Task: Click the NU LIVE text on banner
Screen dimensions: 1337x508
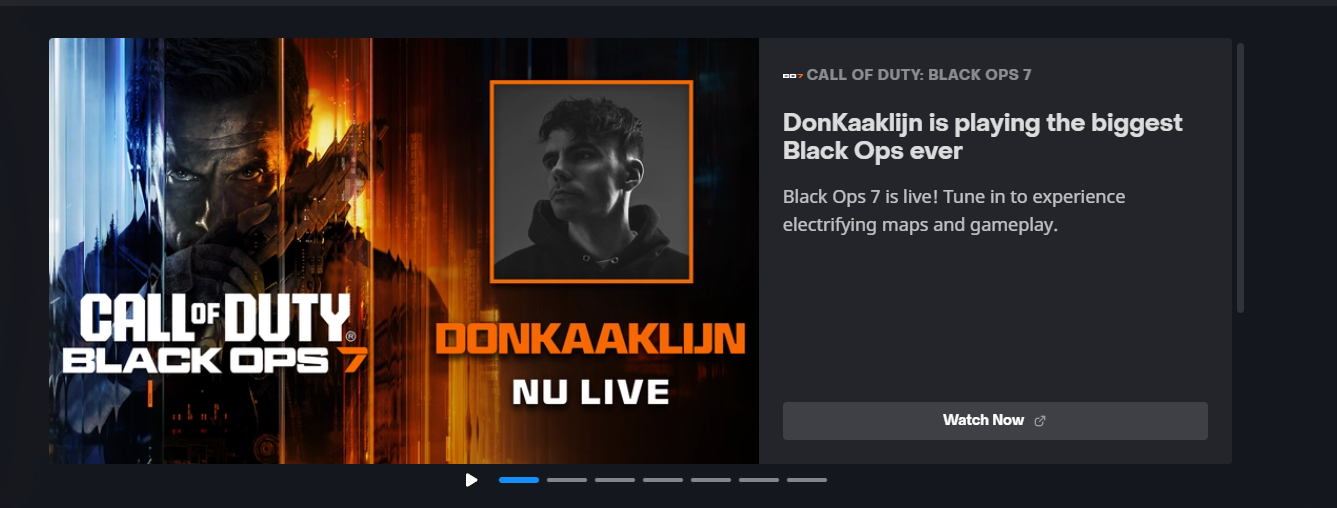Action: (x=591, y=392)
